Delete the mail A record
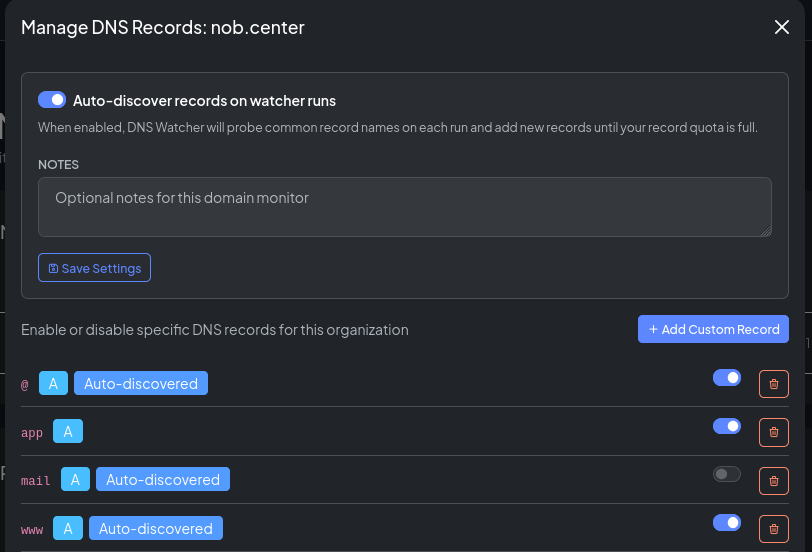The image size is (812, 552). [x=774, y=481]
